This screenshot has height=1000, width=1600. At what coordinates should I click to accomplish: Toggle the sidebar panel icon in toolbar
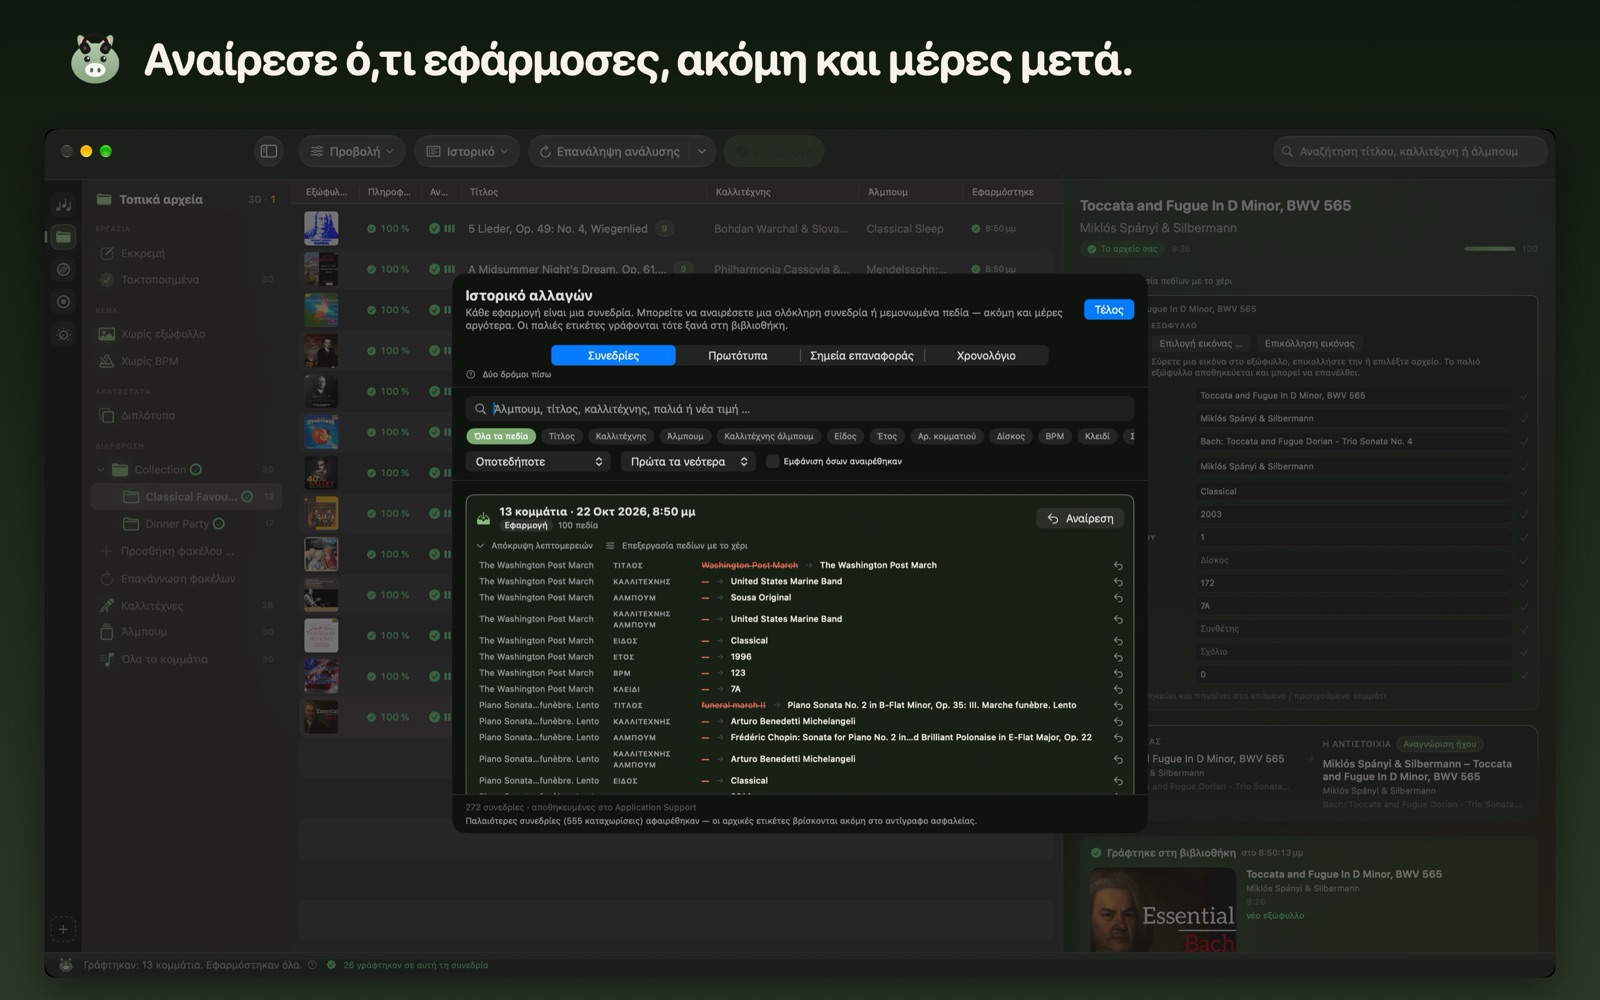coord(269,151)
